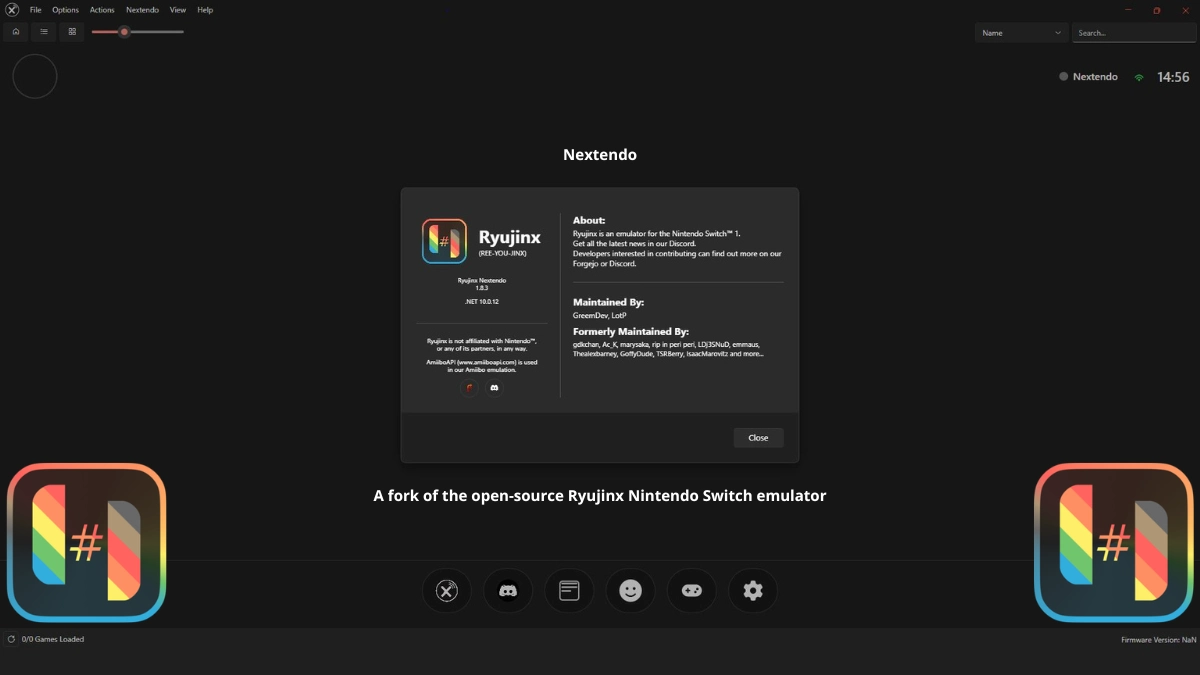Open Discord from the bottom dock
This screenshot has height=675, width=1200.
click(x=508, y=591)
